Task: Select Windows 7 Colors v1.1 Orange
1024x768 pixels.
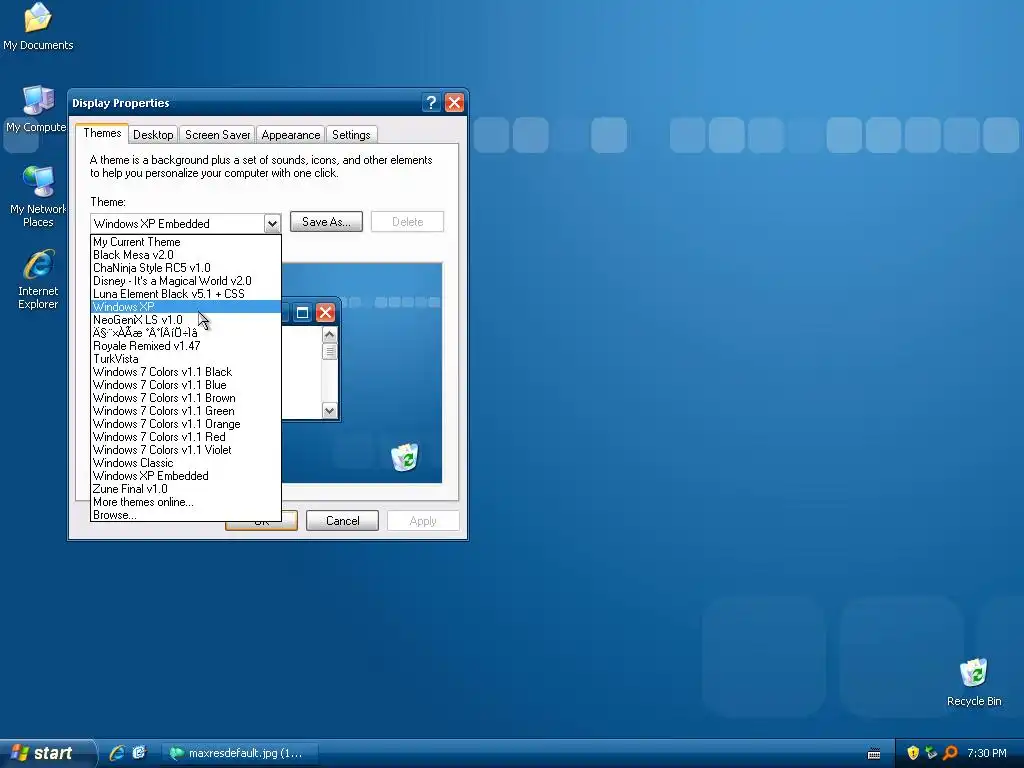Action: click(x=186, y=424)
